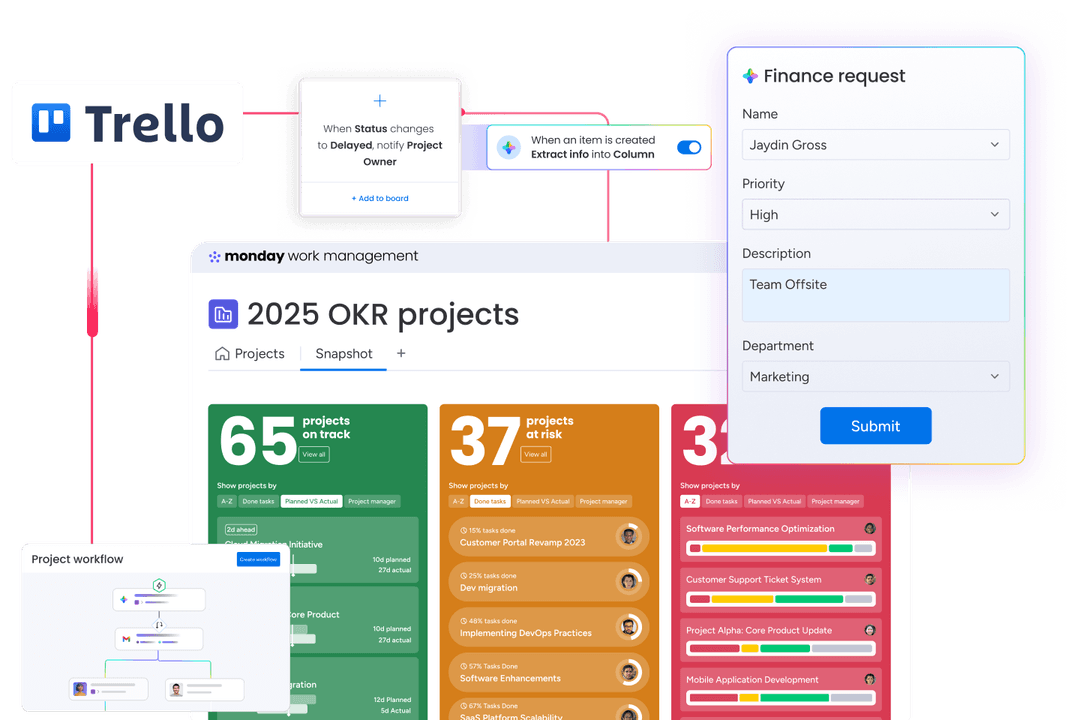Click the man's avatar in workflow bottom-right node
The height and width of the screenshot is (720, 1080).
tap(176, 689)
